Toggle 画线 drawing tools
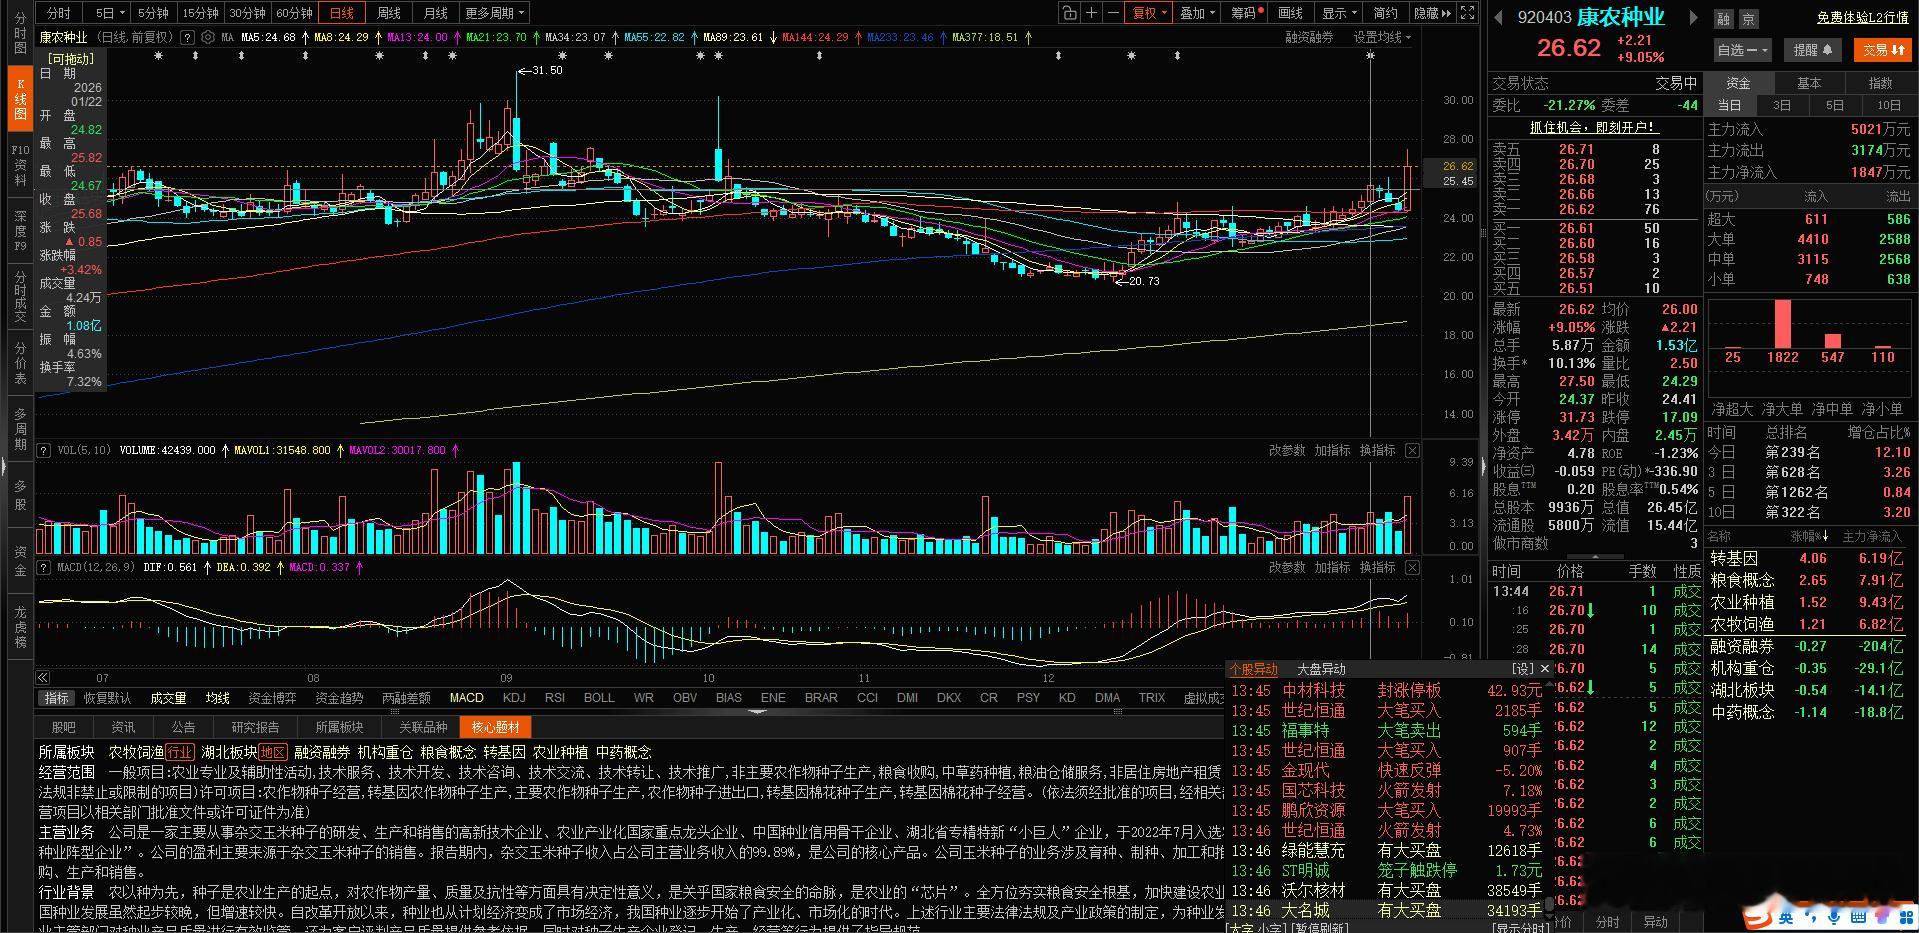This screenshot has width=1919, height=933. (1291, 13)
